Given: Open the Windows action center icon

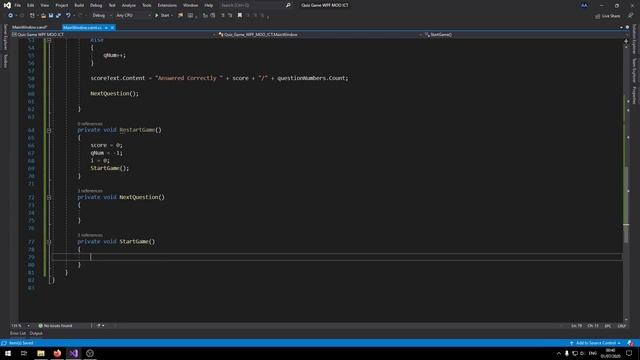Looking at the screenshot, I should [629, 353].
